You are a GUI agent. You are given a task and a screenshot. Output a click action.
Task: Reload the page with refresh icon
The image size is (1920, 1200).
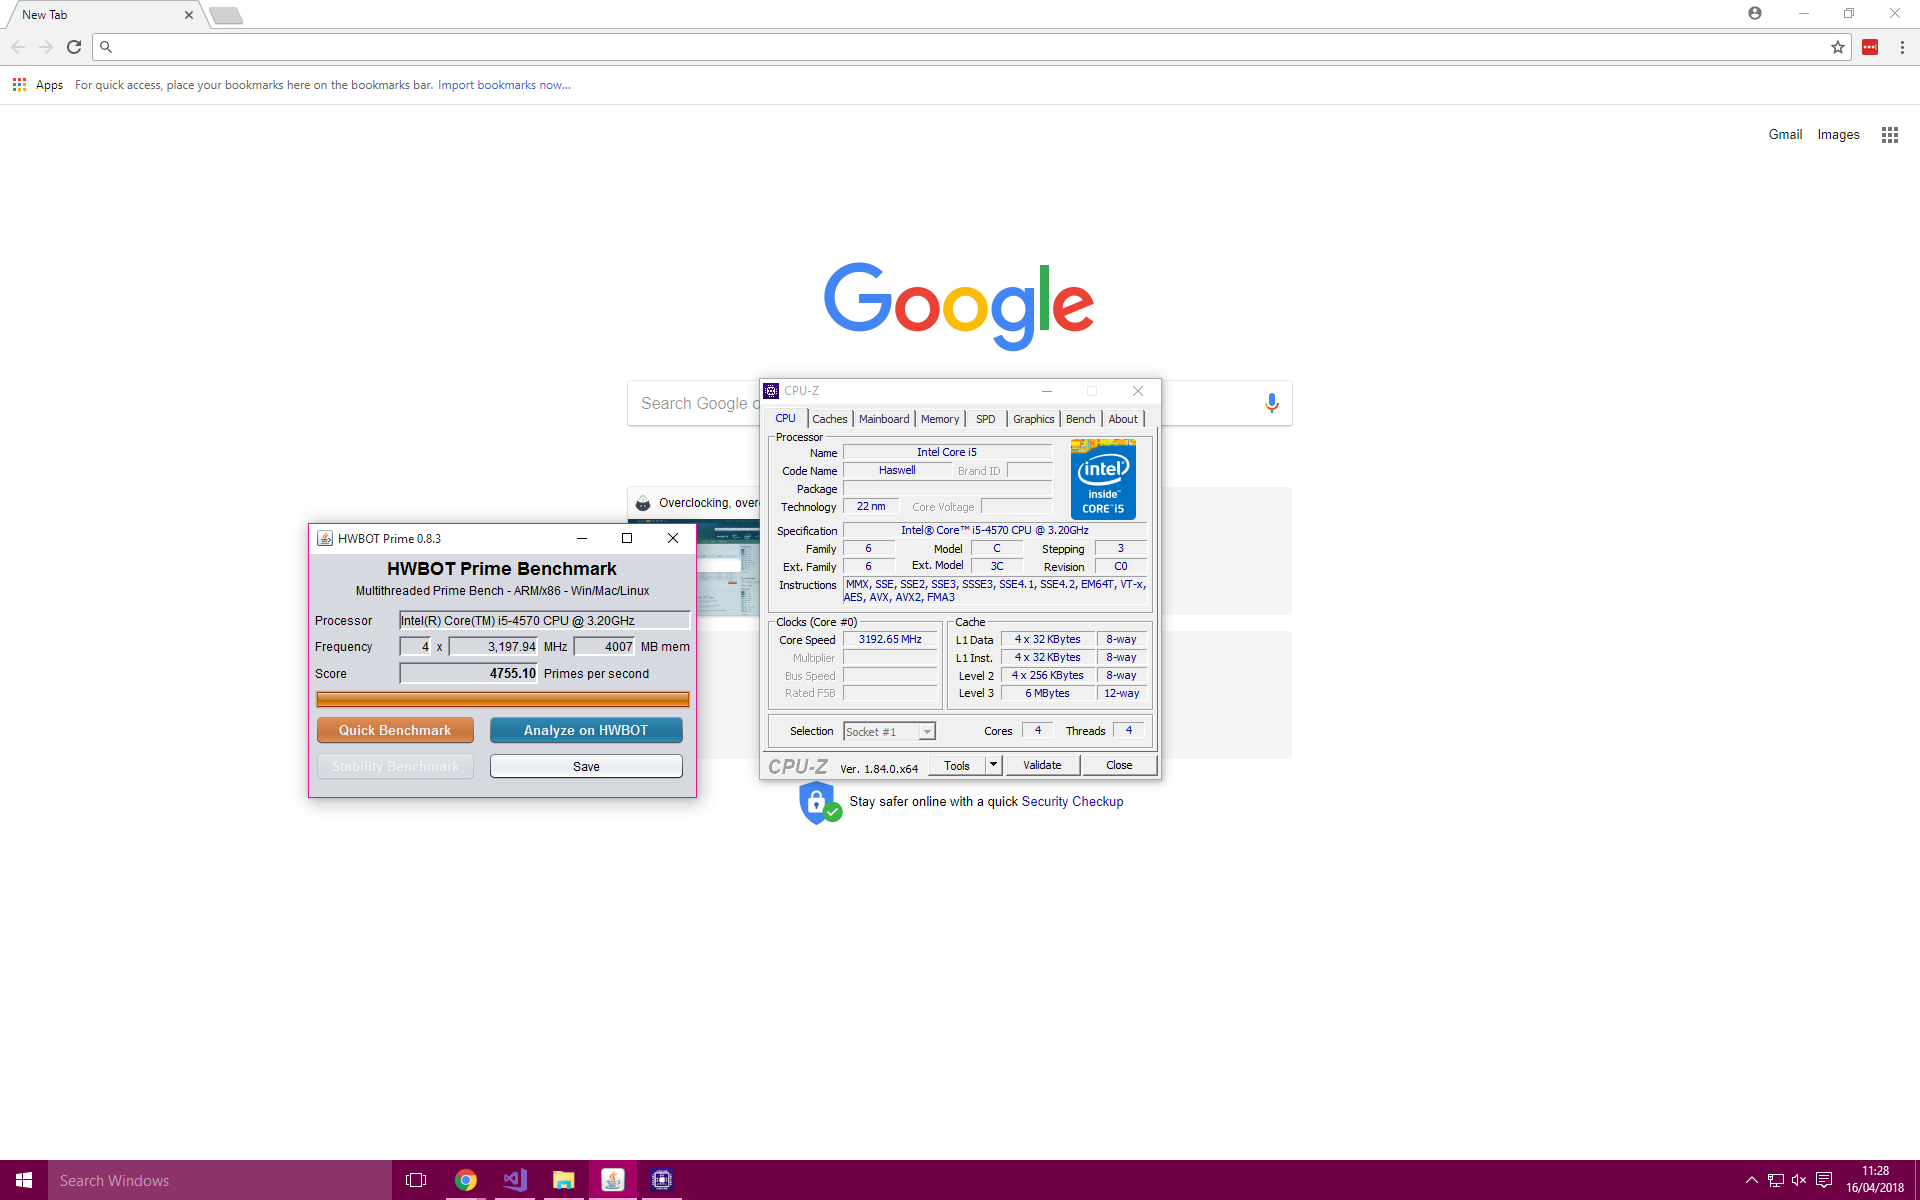tap(74, 47)
